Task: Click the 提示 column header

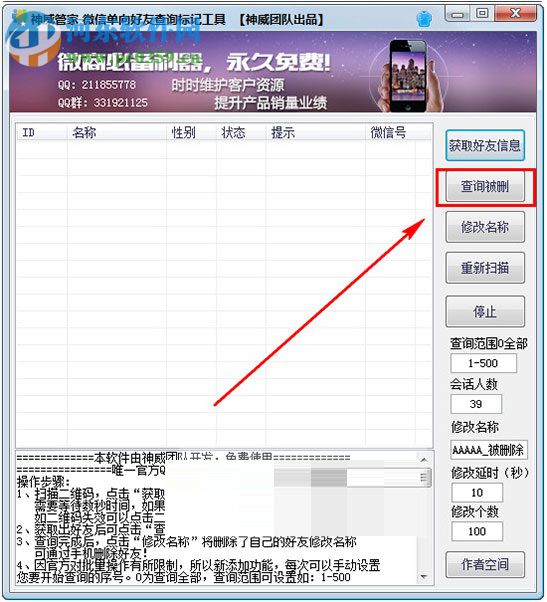Action: [316, 133]
